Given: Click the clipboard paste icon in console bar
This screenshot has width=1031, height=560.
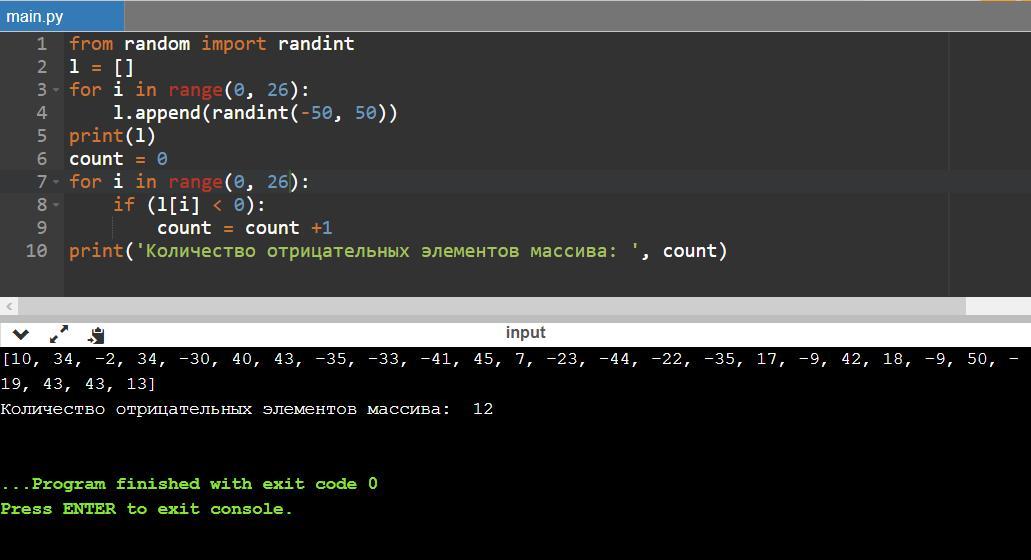Looking at the screenshot, I should 96,335.
